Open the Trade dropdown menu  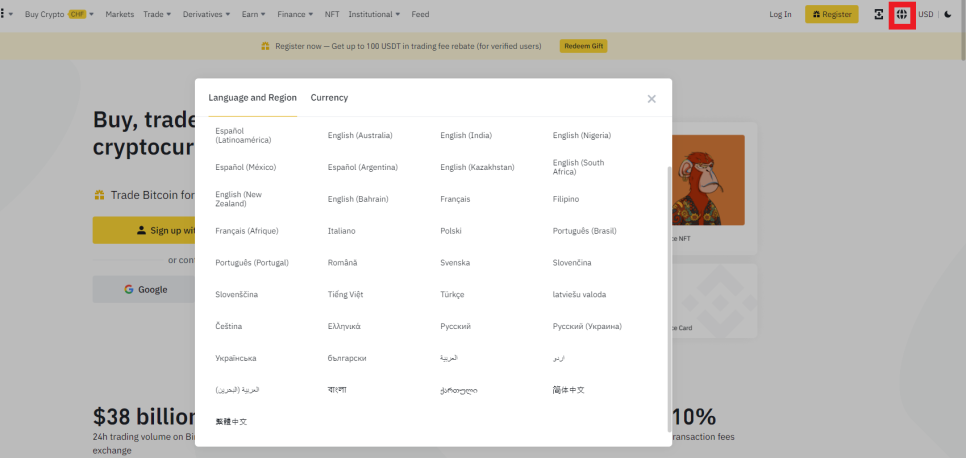[x=157, y=14]
